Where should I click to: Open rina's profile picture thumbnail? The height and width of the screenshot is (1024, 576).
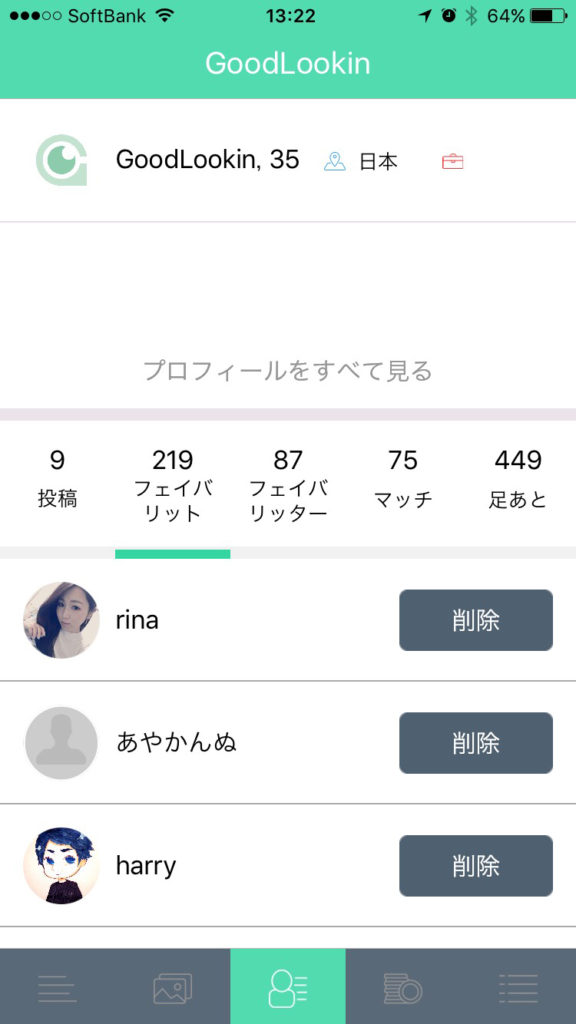pyautogui.click(x=60, y=620)
